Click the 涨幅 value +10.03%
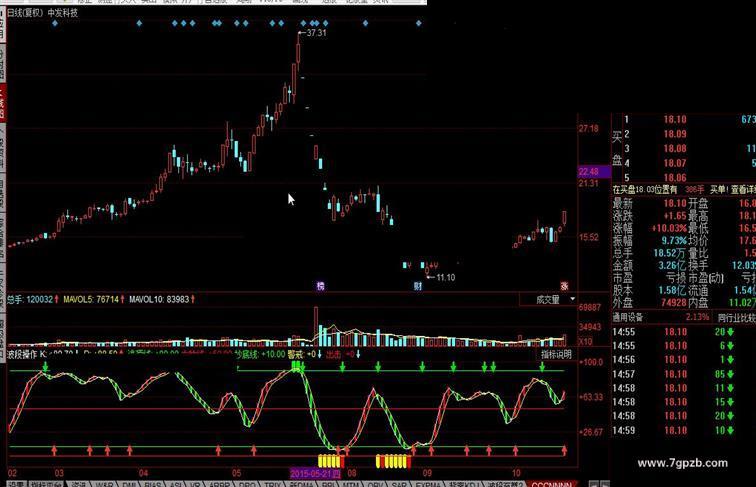Viewport: 756px width, 487px height. pos(669,228)
